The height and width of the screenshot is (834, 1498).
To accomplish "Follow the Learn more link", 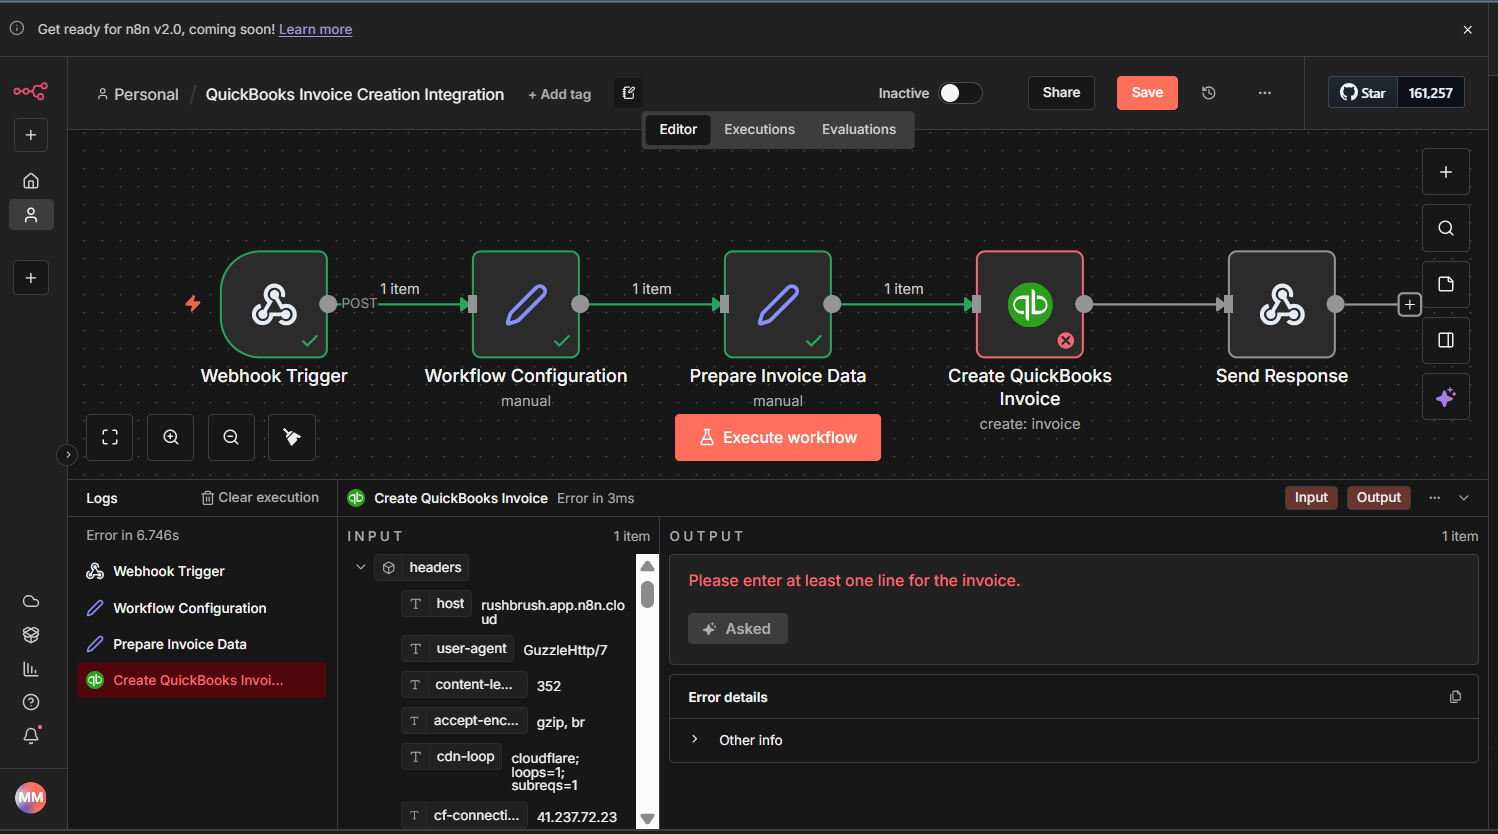I will pyautogui.click(x=315, y=29).
